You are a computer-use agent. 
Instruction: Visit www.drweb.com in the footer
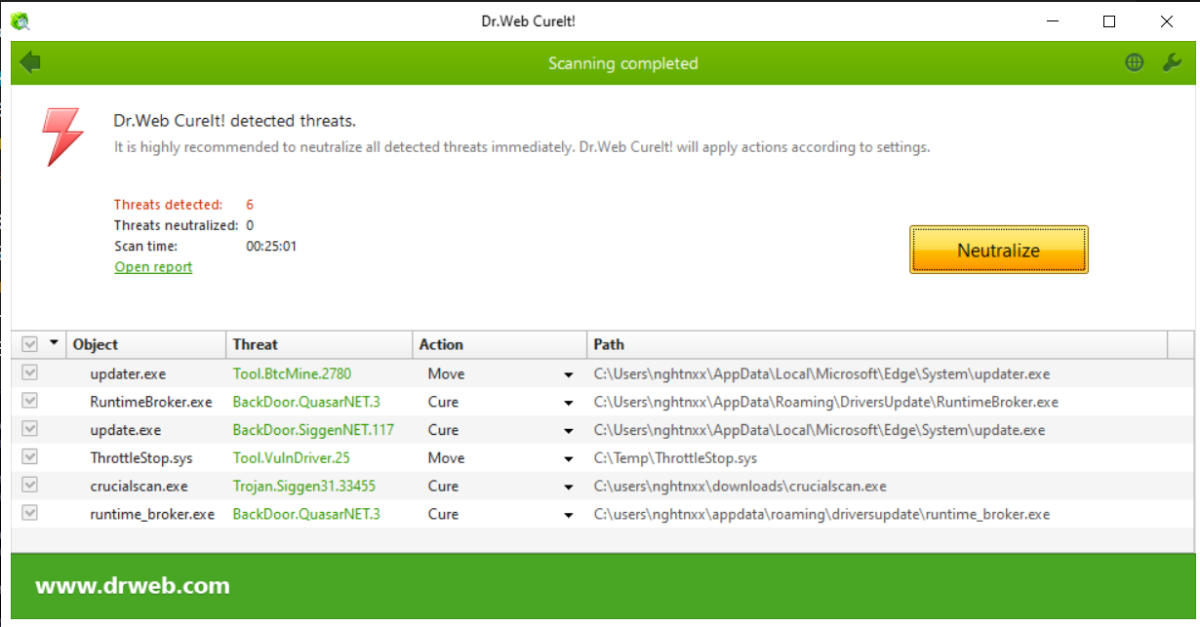tap(132, 586)
